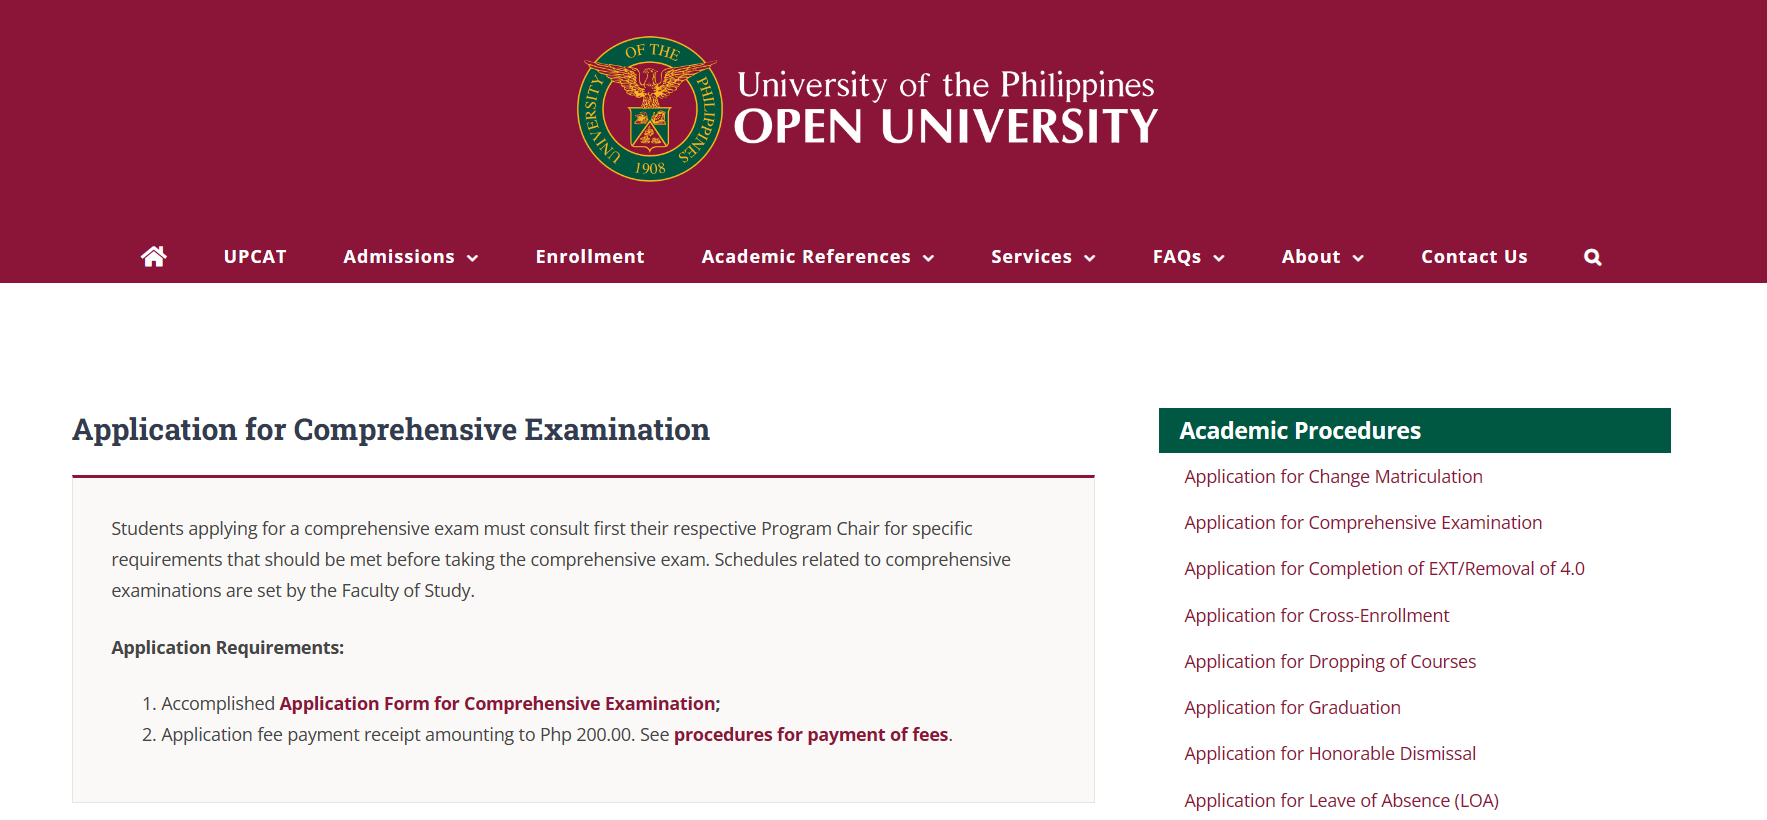Expand the About menu chevron
The image size is (1767, 820).
tap(1358, 258)
